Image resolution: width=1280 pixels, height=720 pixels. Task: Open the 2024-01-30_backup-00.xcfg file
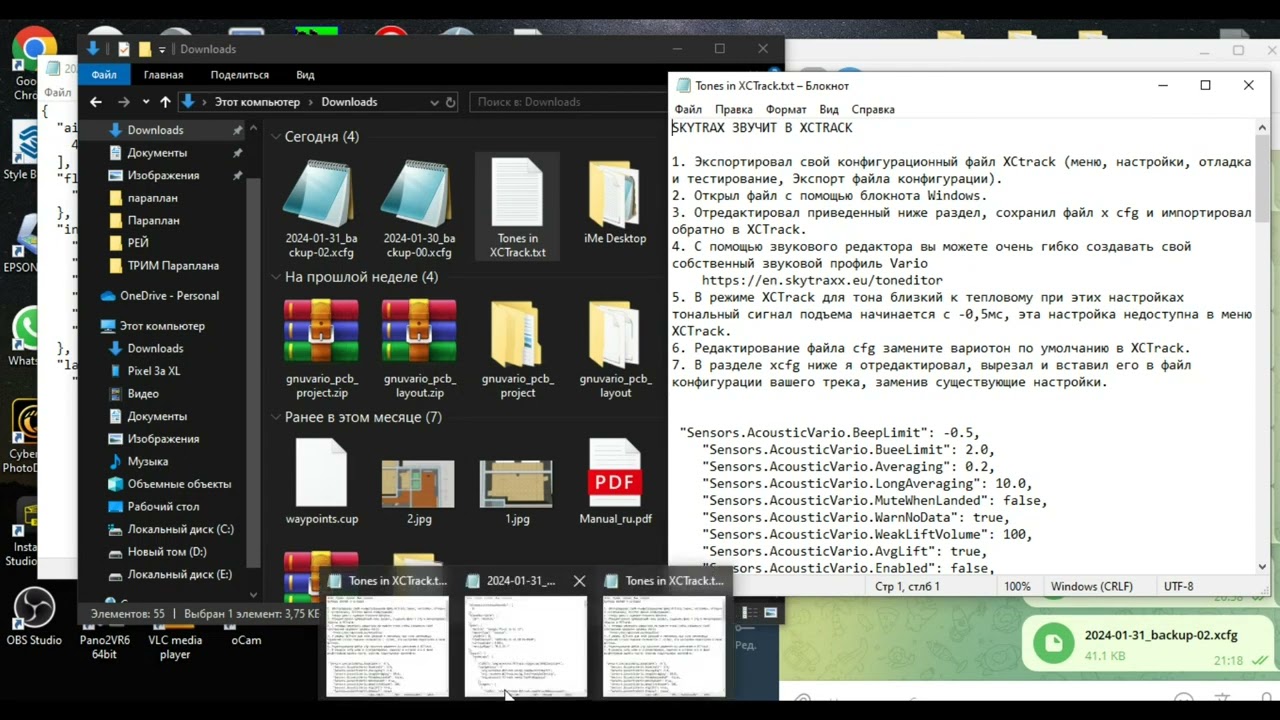pyautogui.click(x=419, y=209)
